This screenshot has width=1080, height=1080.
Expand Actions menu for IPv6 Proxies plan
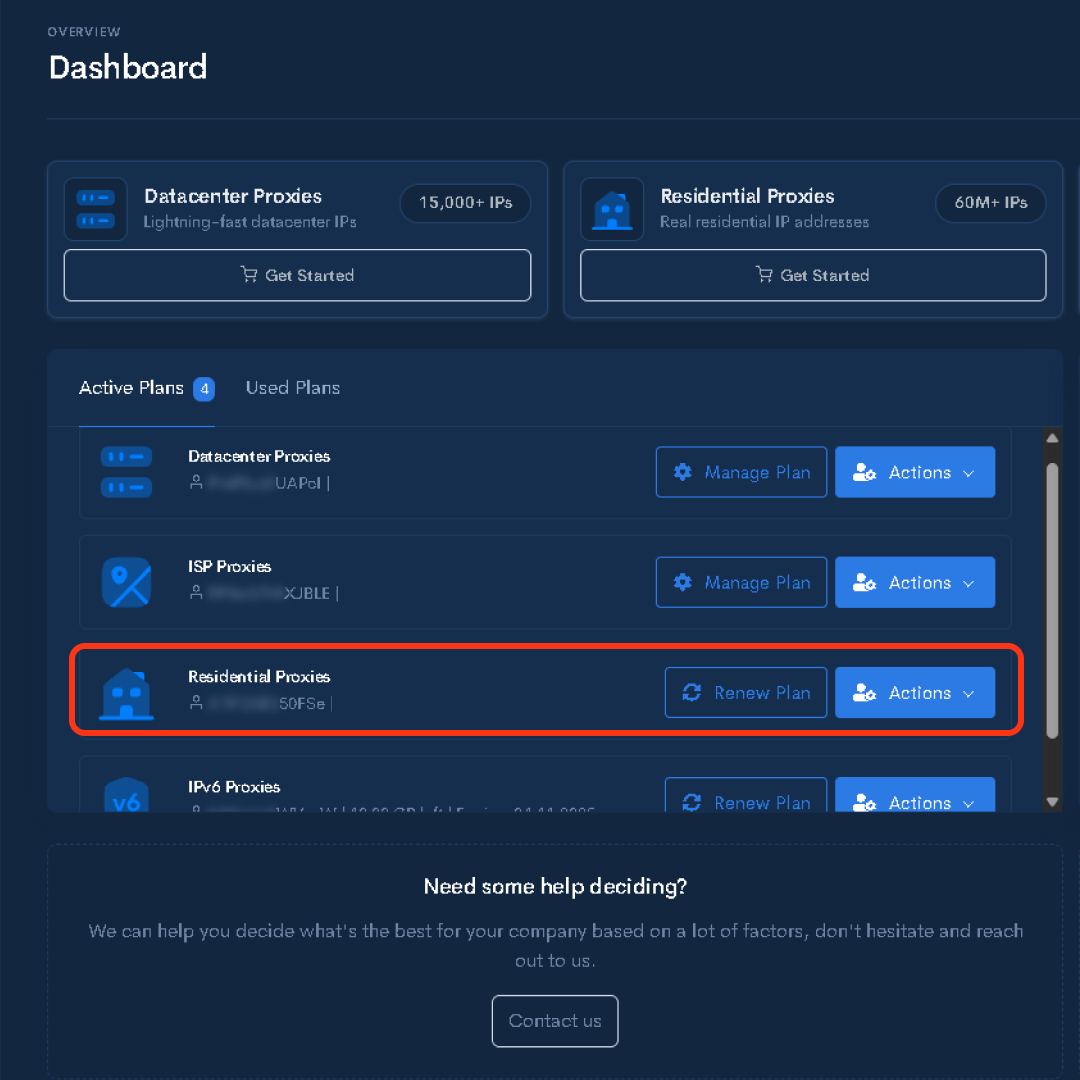coord(915,799)
